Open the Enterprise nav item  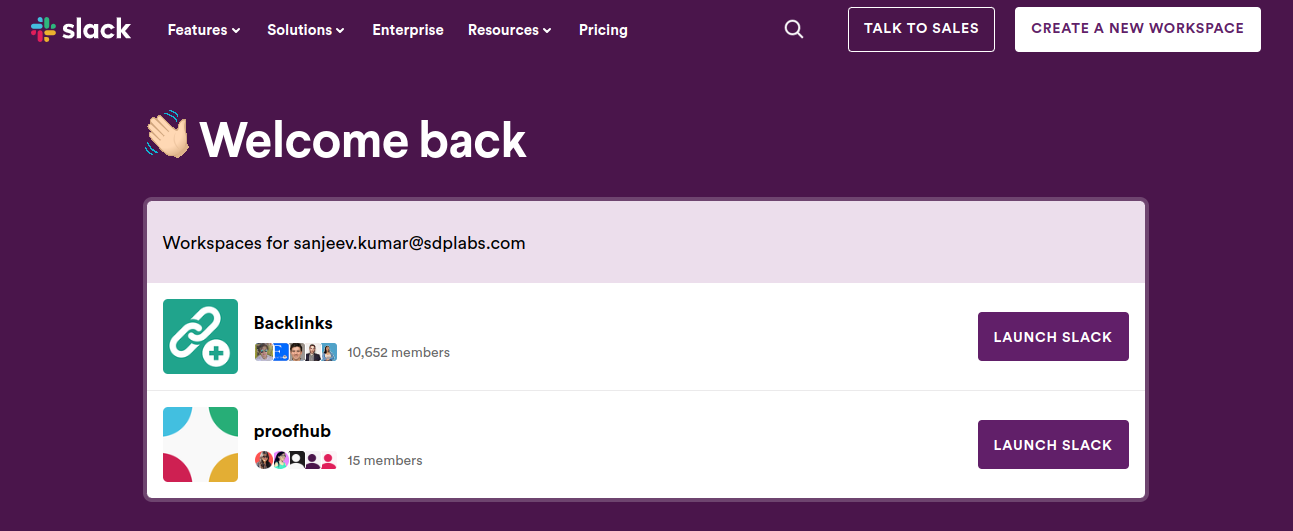point(408,30)
